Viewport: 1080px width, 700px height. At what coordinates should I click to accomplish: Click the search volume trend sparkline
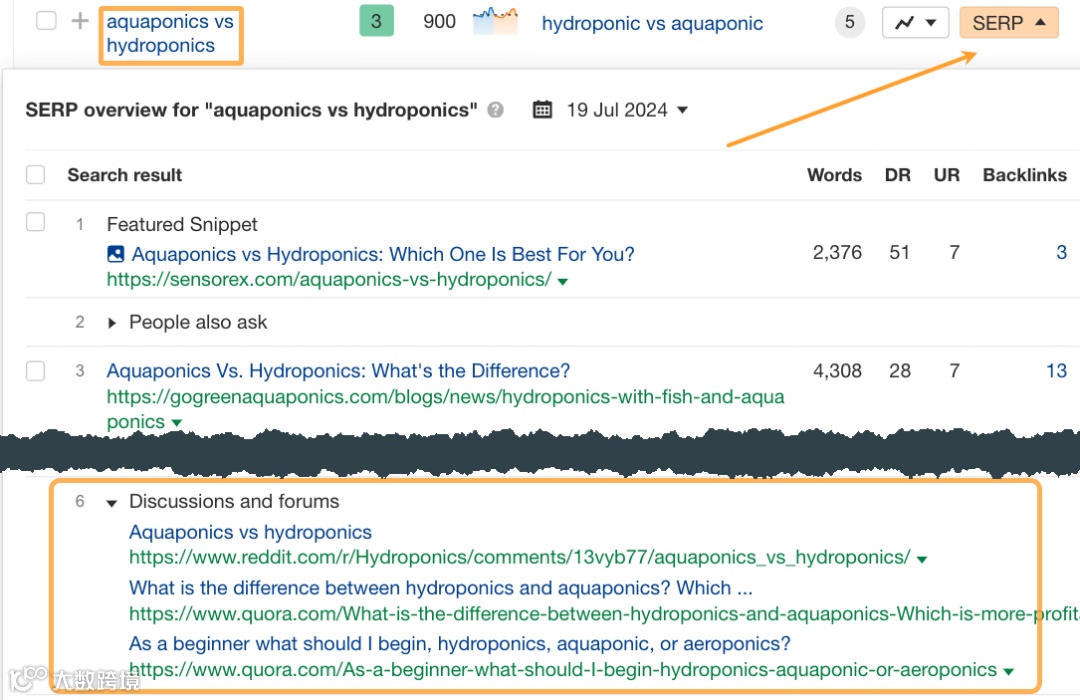pyautogui.click(x=494, y=20)
